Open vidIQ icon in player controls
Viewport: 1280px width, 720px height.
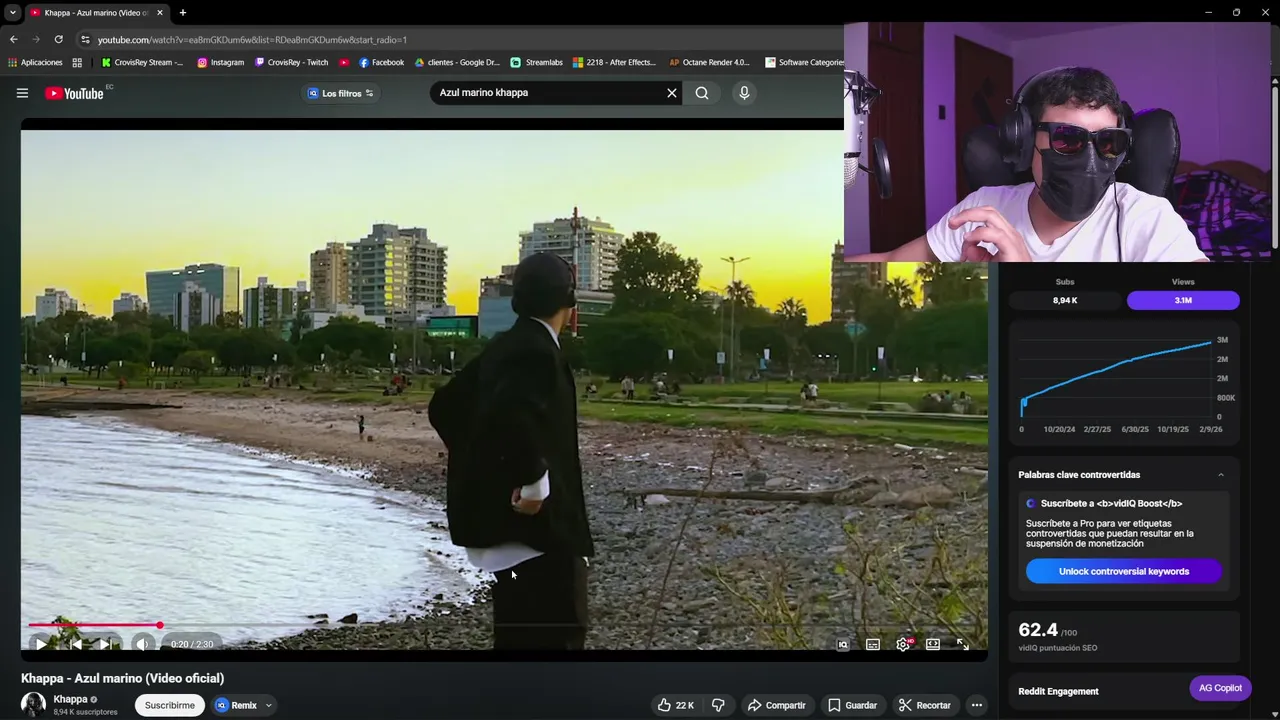tap(843, 645)
